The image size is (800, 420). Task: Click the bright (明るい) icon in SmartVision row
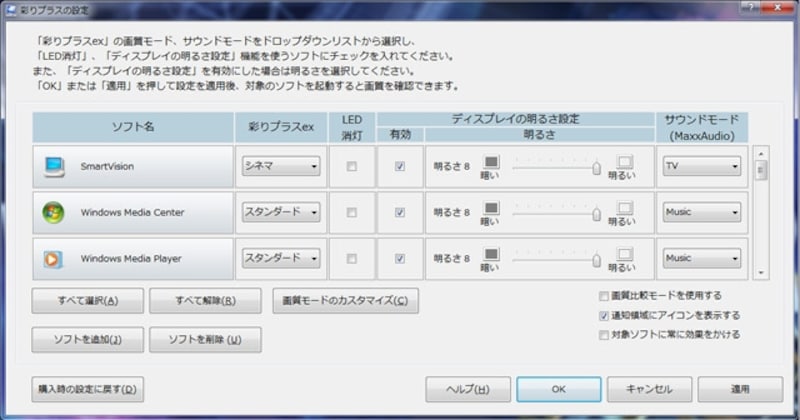click(x=624, y=162)
